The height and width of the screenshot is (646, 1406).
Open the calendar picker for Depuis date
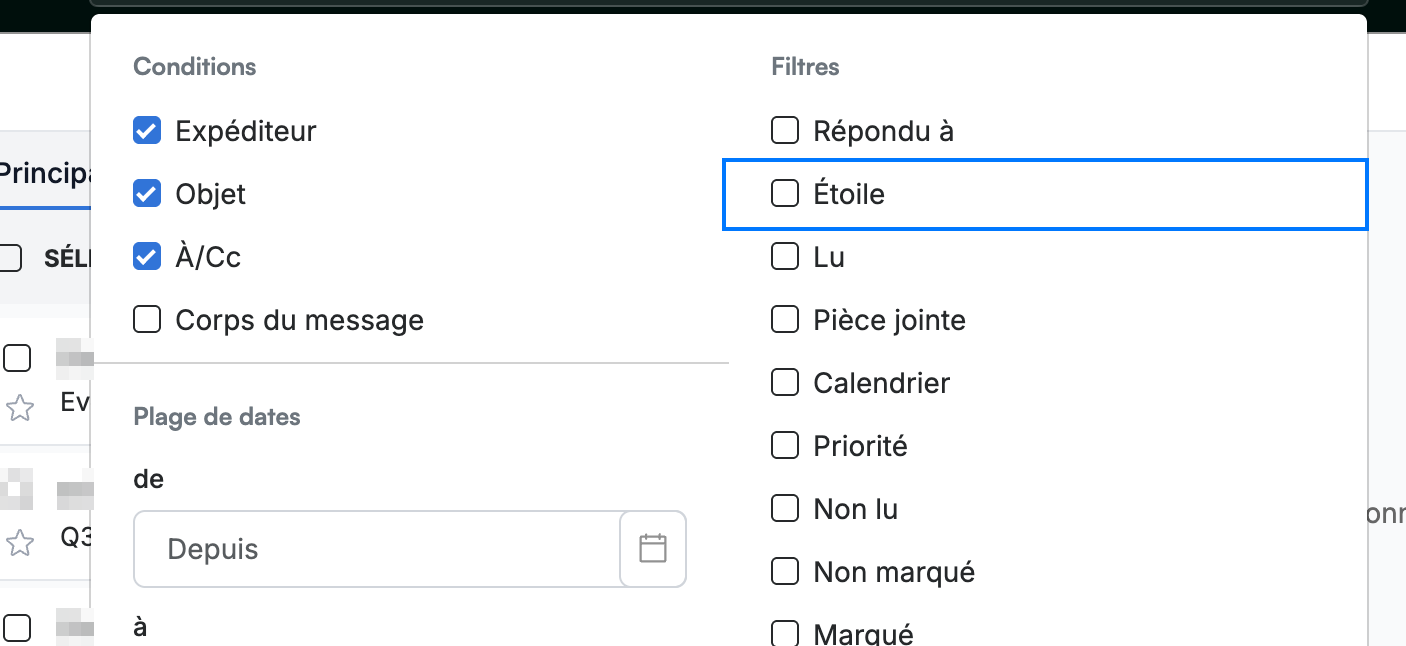click(653, 548)
